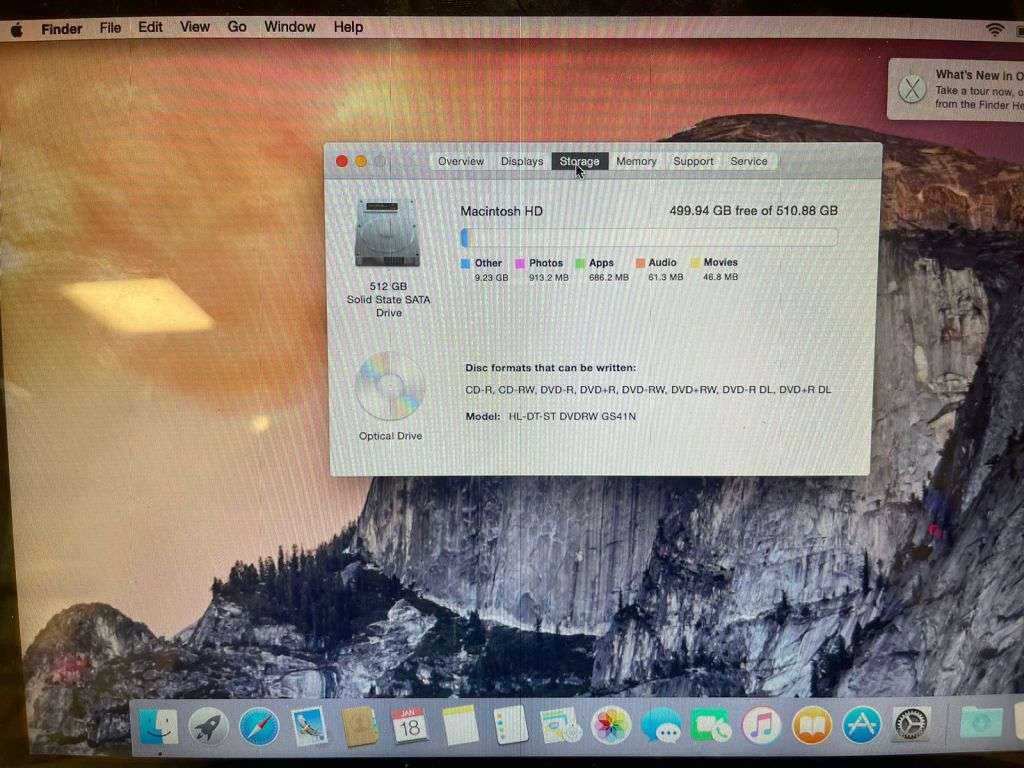Switch to the Displays tab
The image size is (1024, 768).
click(x=521, y=161)
